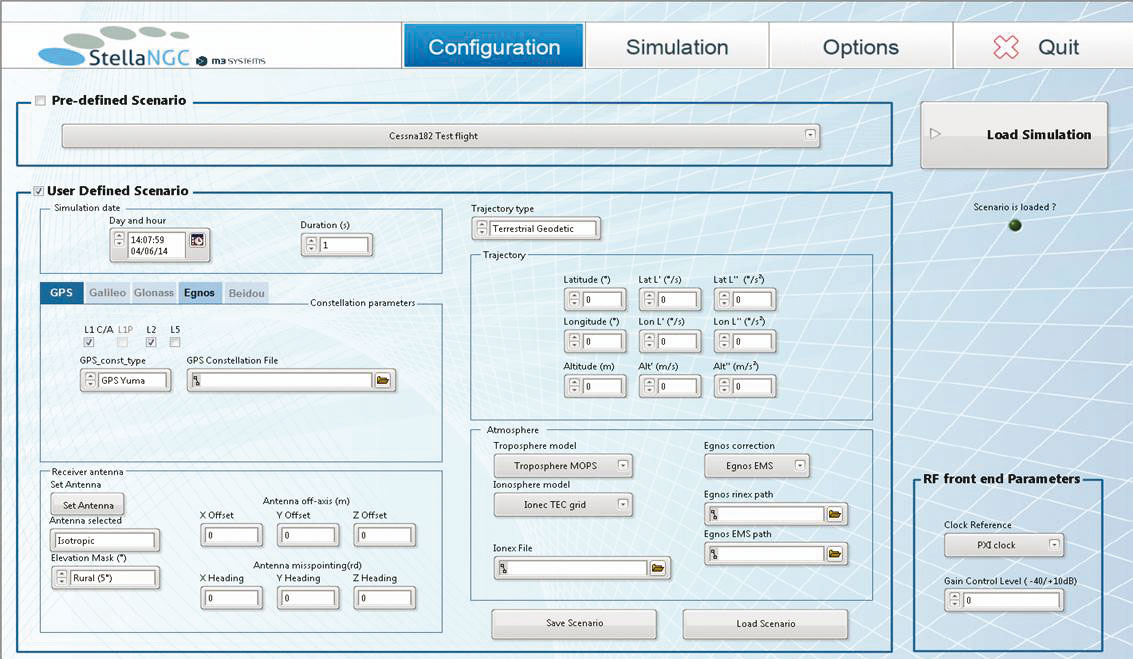Click the Lon L'' (°/s²) value field
Image resolution: width=1133 pixels, height=659 pixels.
coord(751,341)
